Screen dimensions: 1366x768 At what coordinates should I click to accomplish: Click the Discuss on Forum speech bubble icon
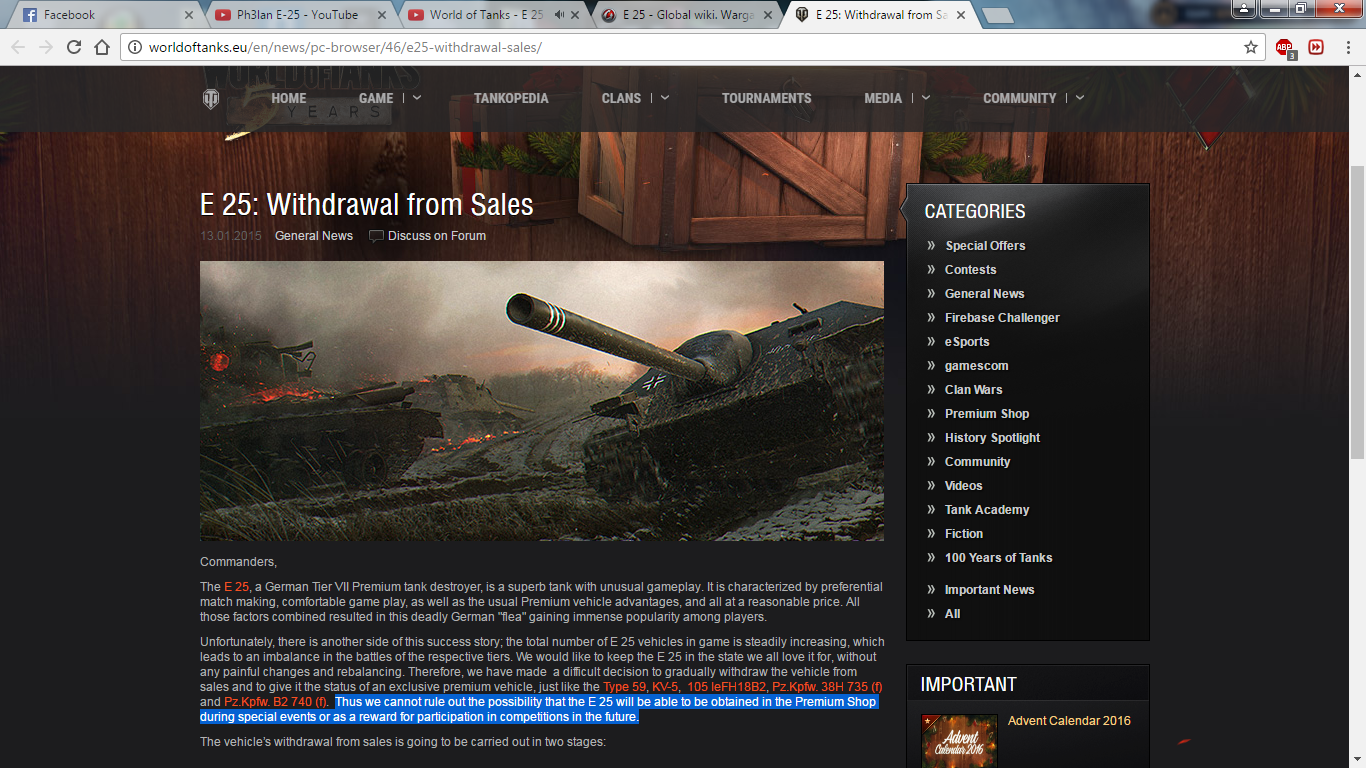376,236
